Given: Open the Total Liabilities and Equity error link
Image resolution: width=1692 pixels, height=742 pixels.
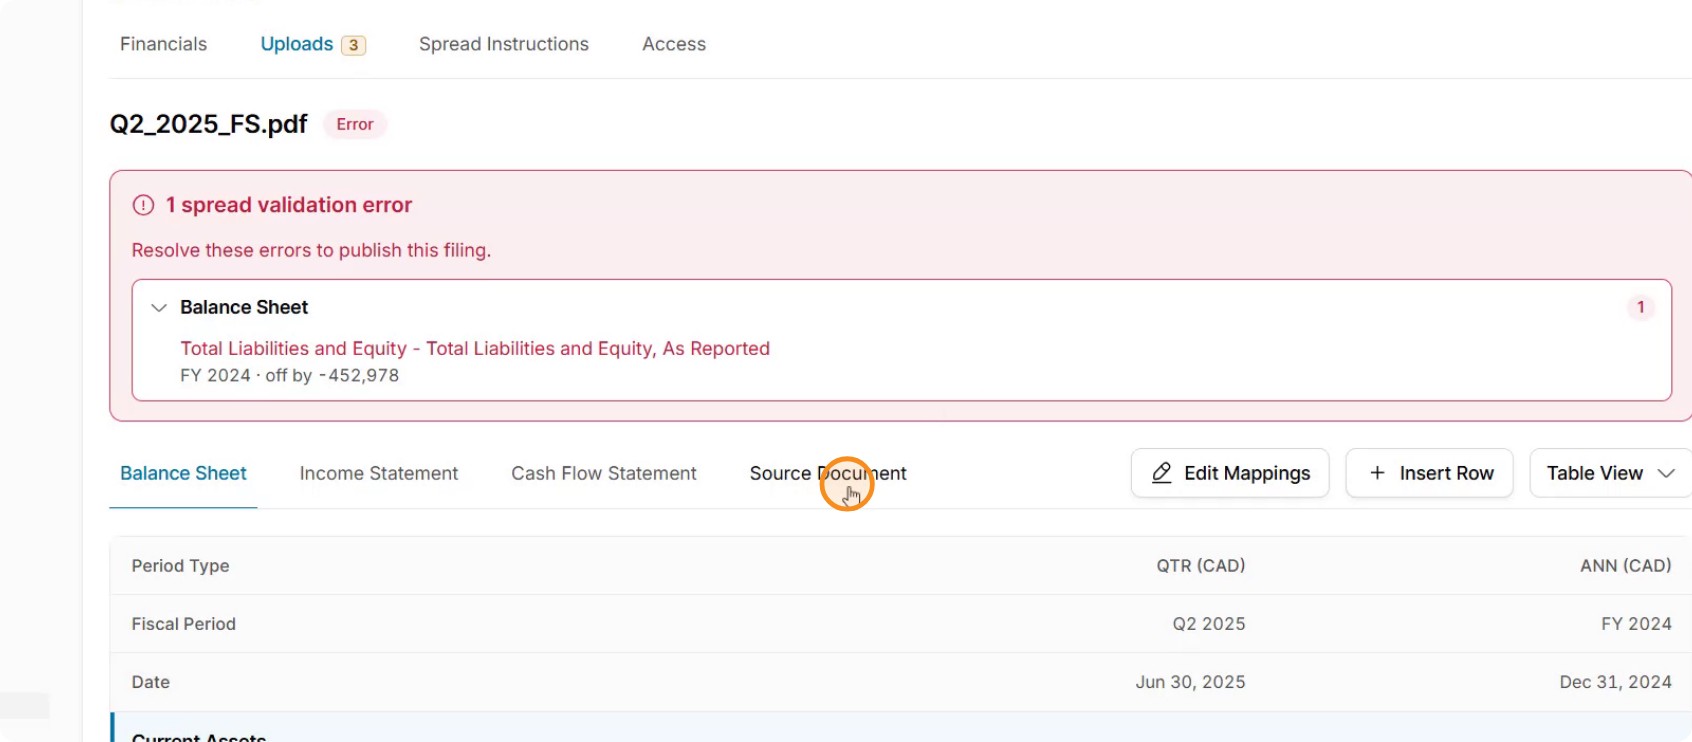Looking at the screenshot, I should pos(475,348).
